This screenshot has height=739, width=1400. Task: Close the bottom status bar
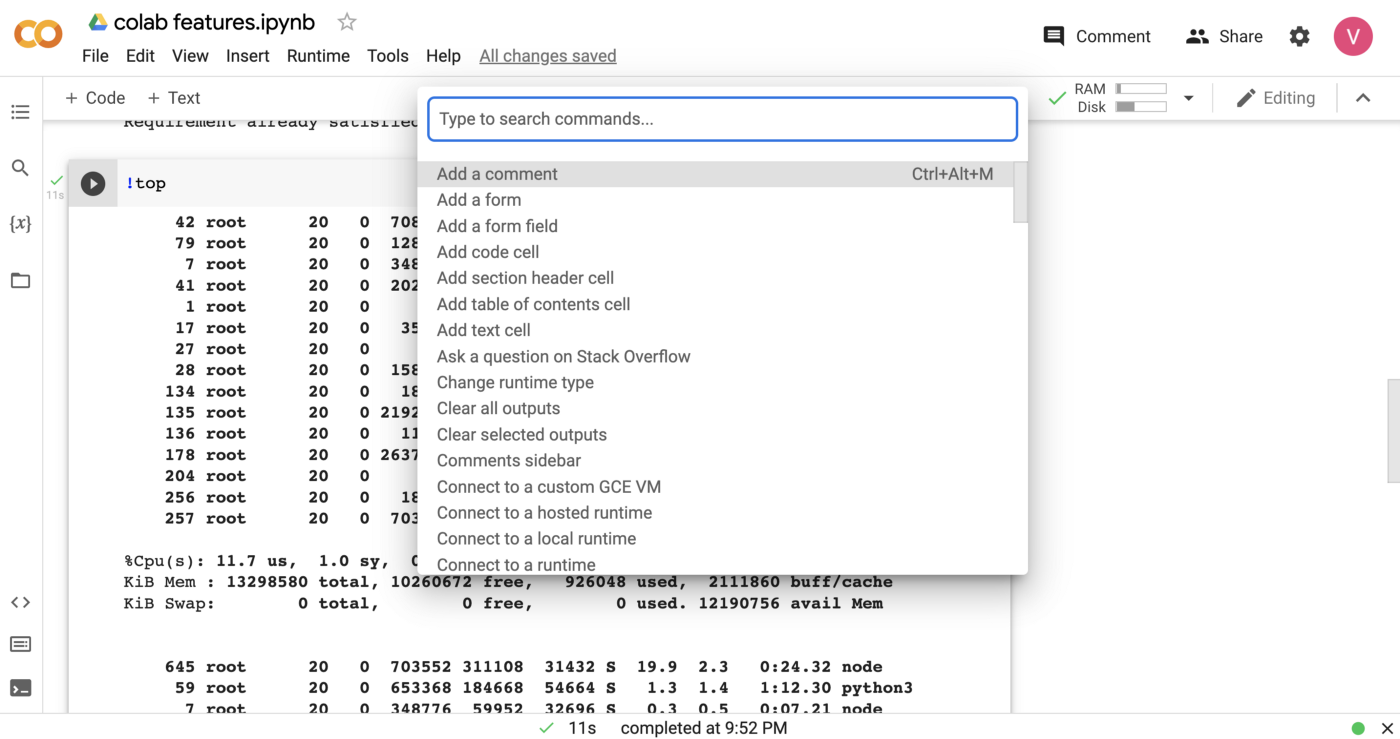[x=1387, y=728]
